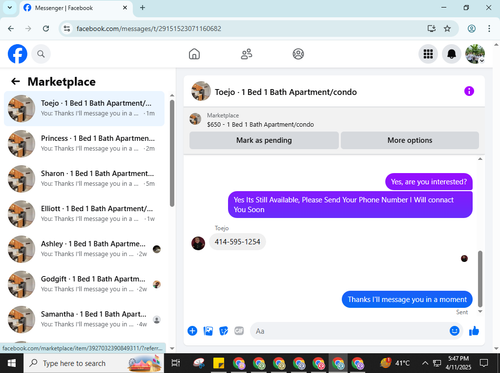The width and height of the screenshot is (500, 373).
Task: Open Toejo conversation in list
Action: [x=84, y=108]
